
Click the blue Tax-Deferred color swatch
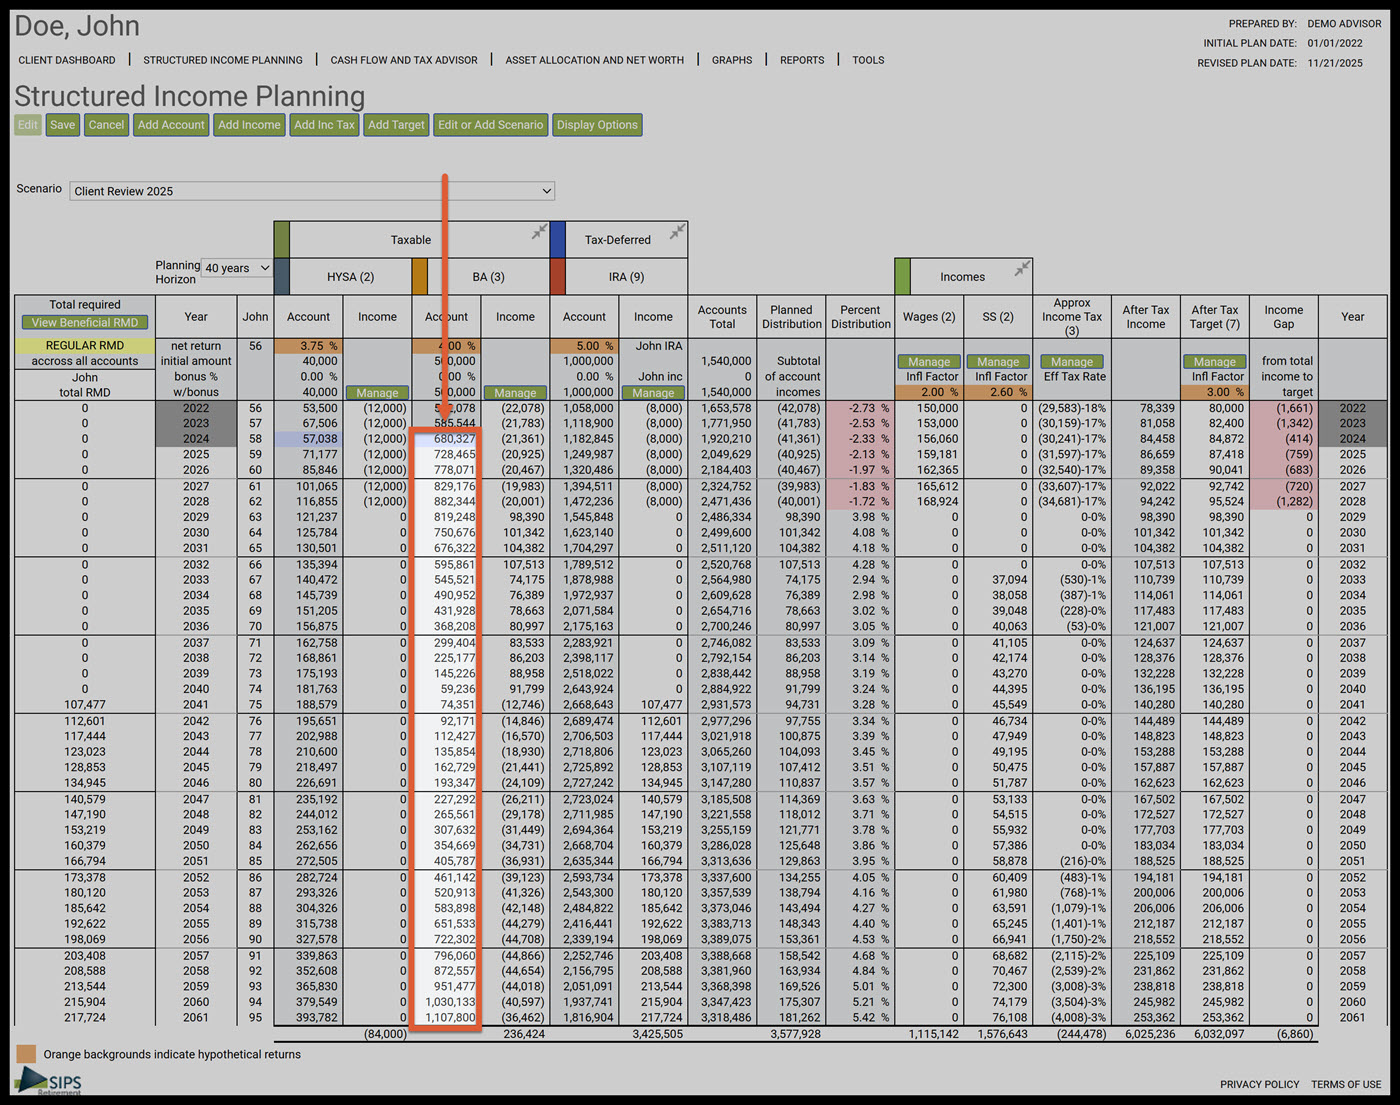click(x=557, y=240)
